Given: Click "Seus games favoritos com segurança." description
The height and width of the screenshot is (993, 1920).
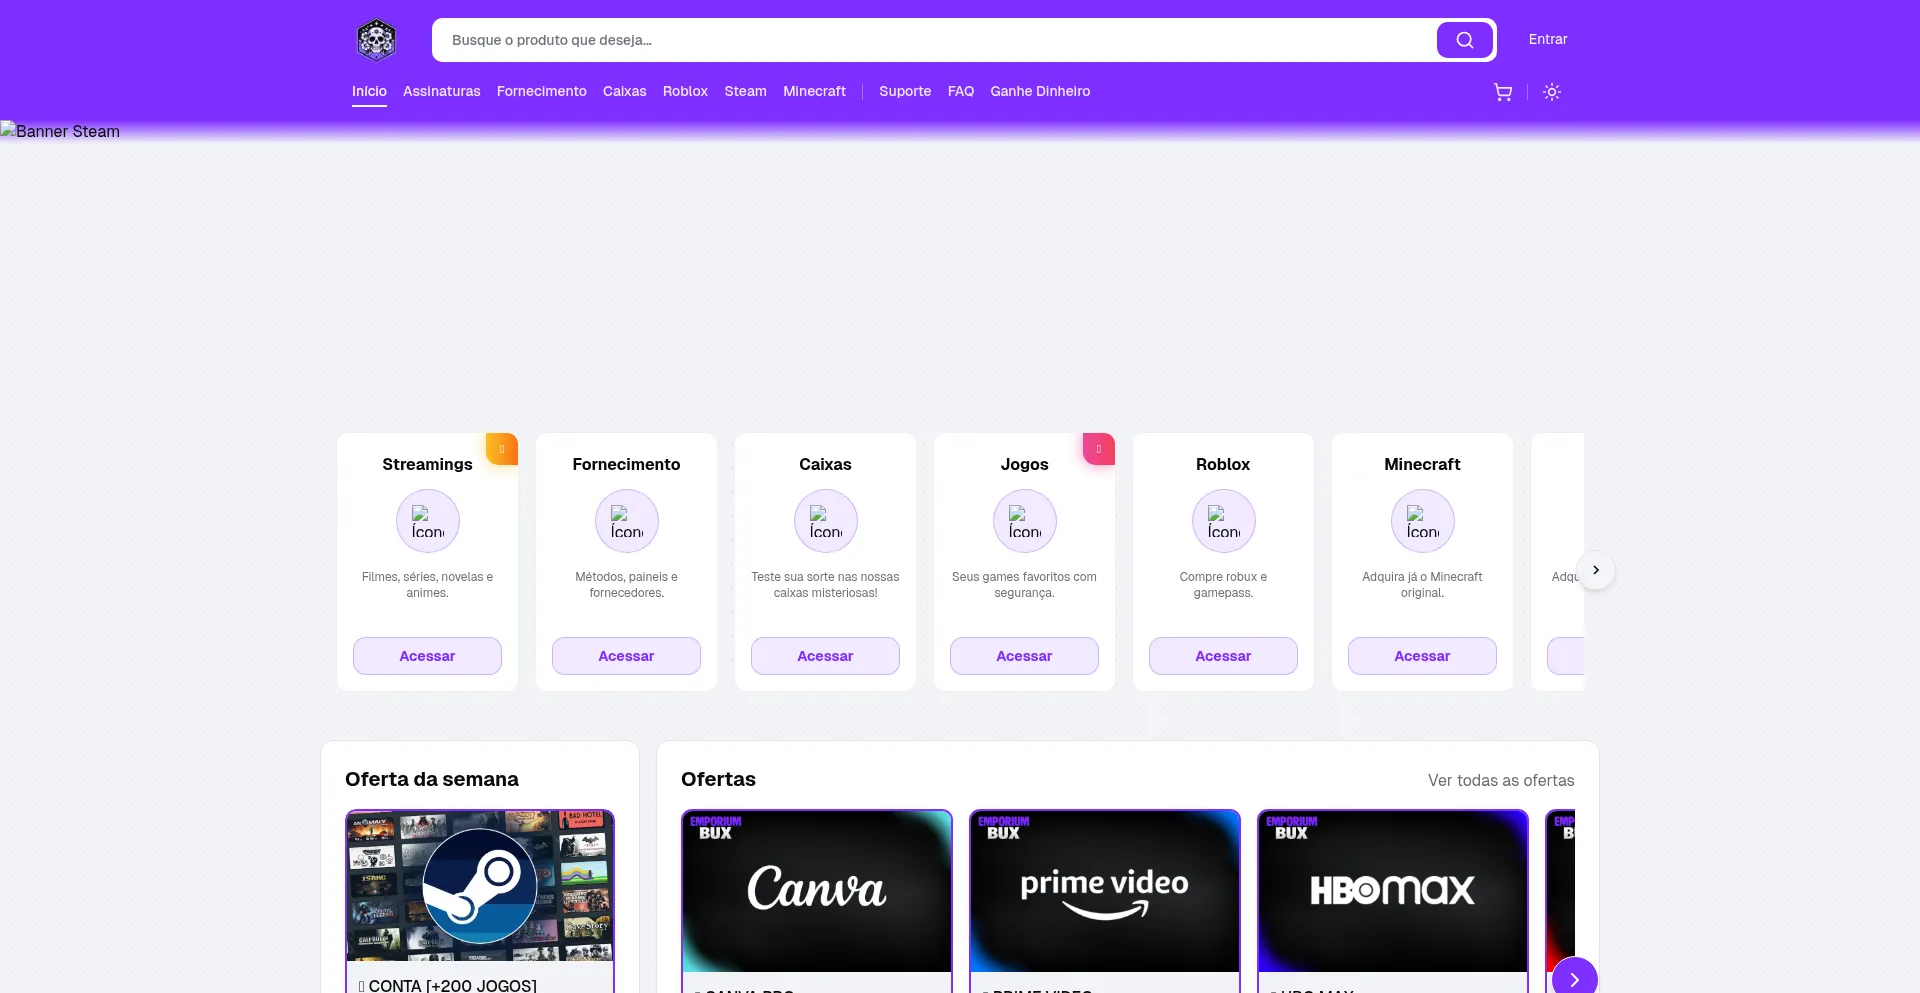Looking at the screenshot, I should 1024,585.
